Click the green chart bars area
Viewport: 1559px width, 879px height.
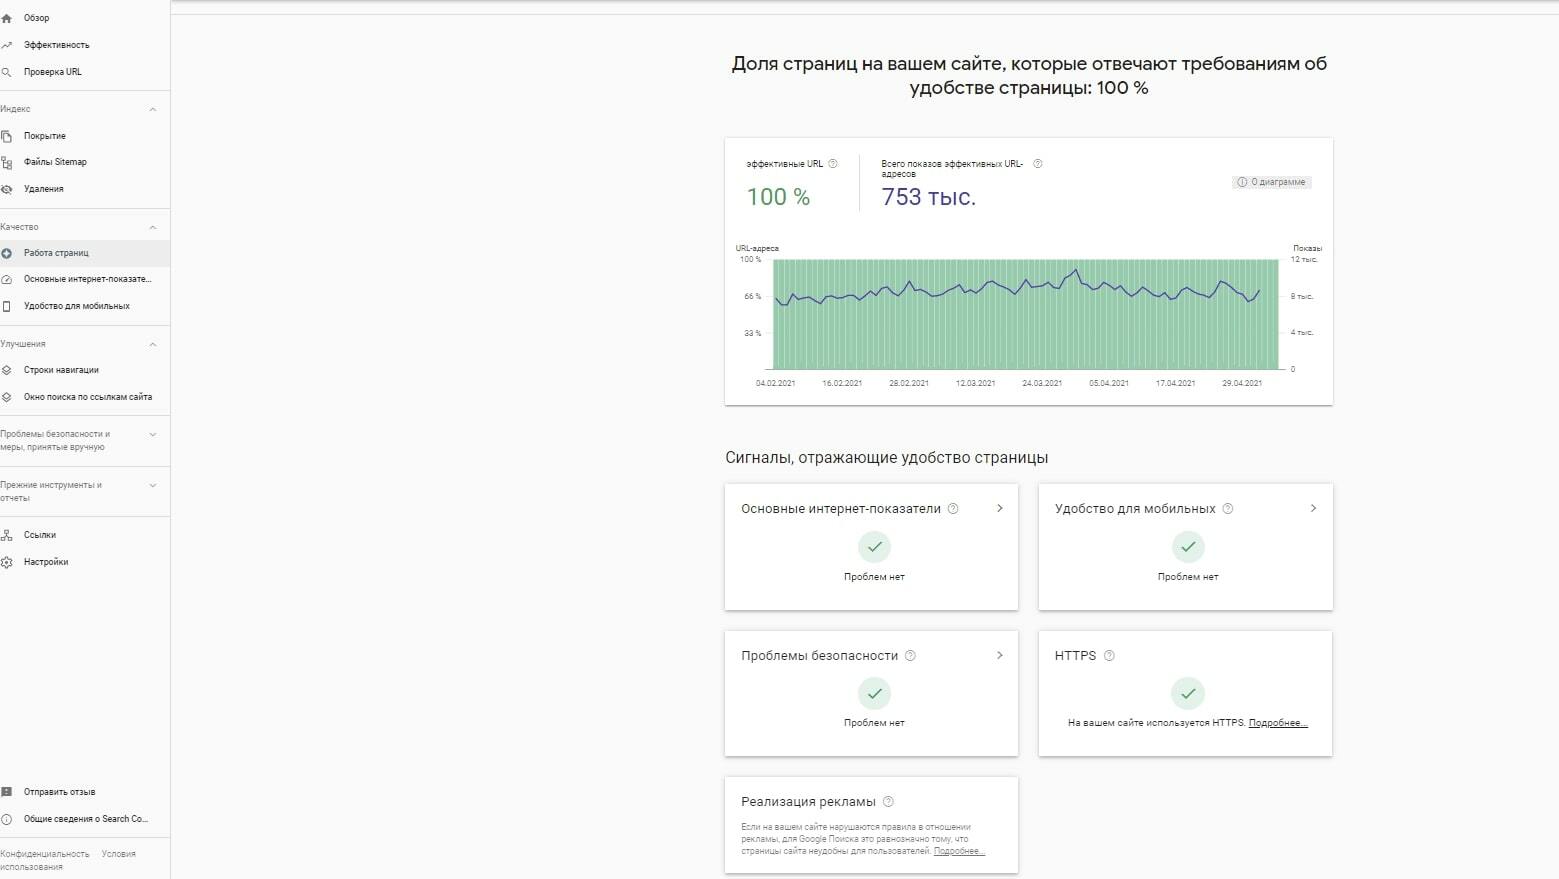1025,314
